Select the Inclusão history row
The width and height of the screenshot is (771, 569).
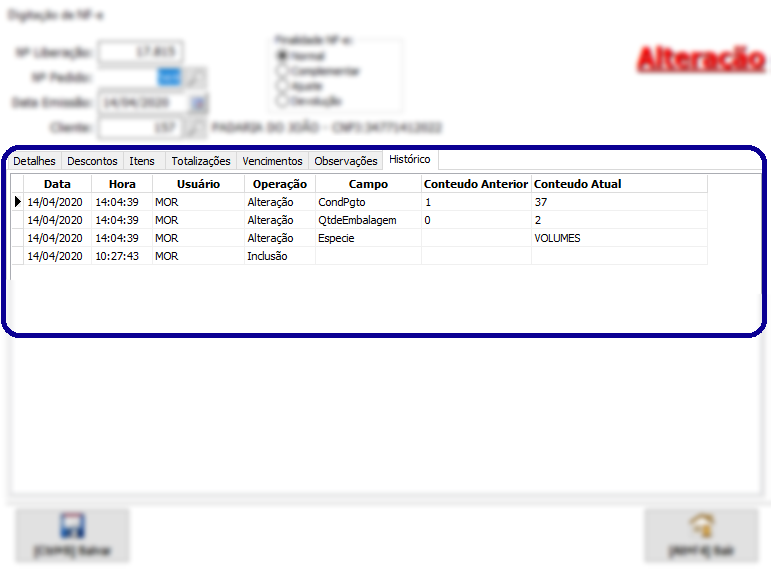[x=267, y=256]
